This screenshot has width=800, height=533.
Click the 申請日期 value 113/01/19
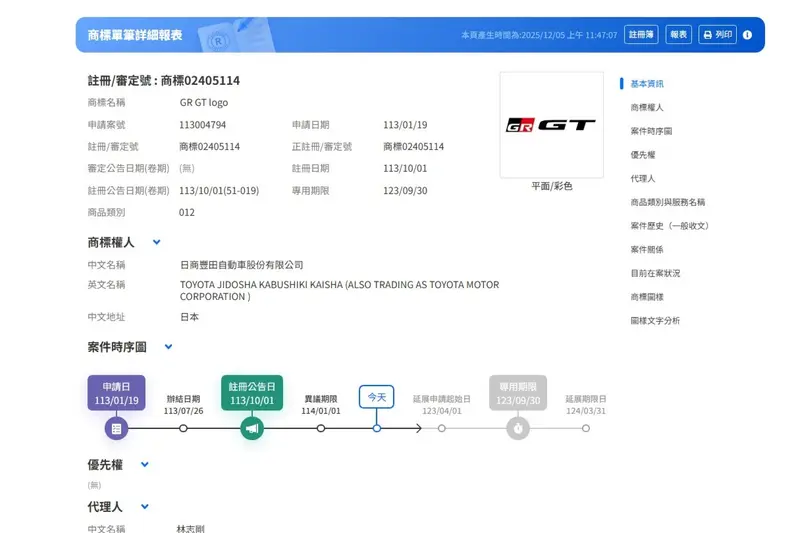tap(405, 125)
